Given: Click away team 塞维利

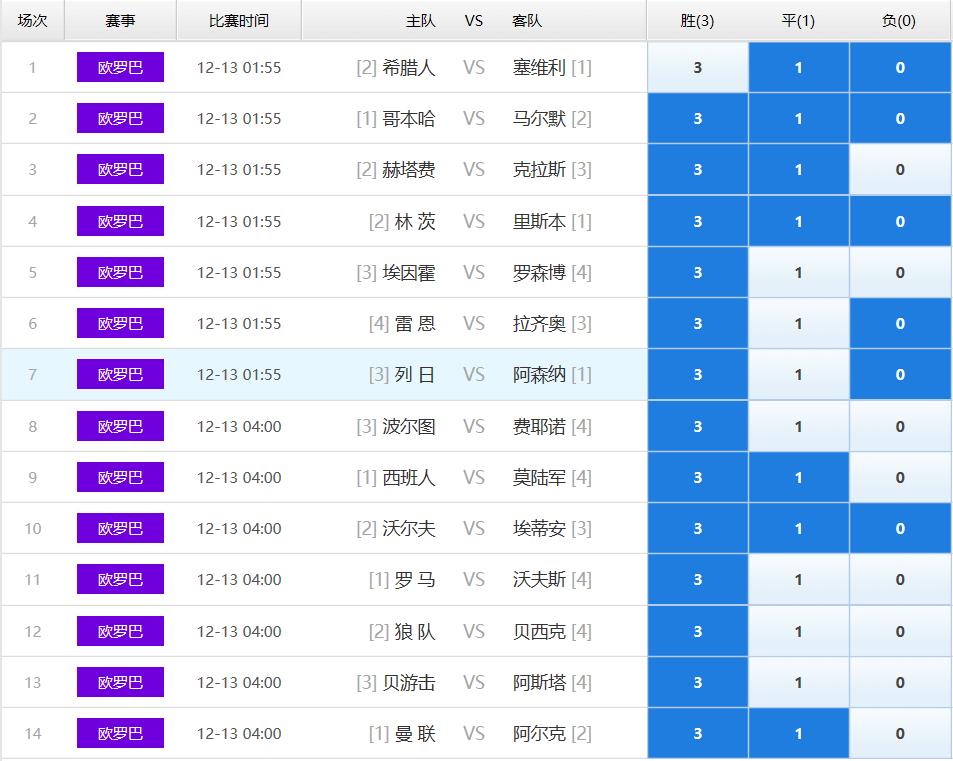Looking at the screenshot, I should (x=539, y=67).
